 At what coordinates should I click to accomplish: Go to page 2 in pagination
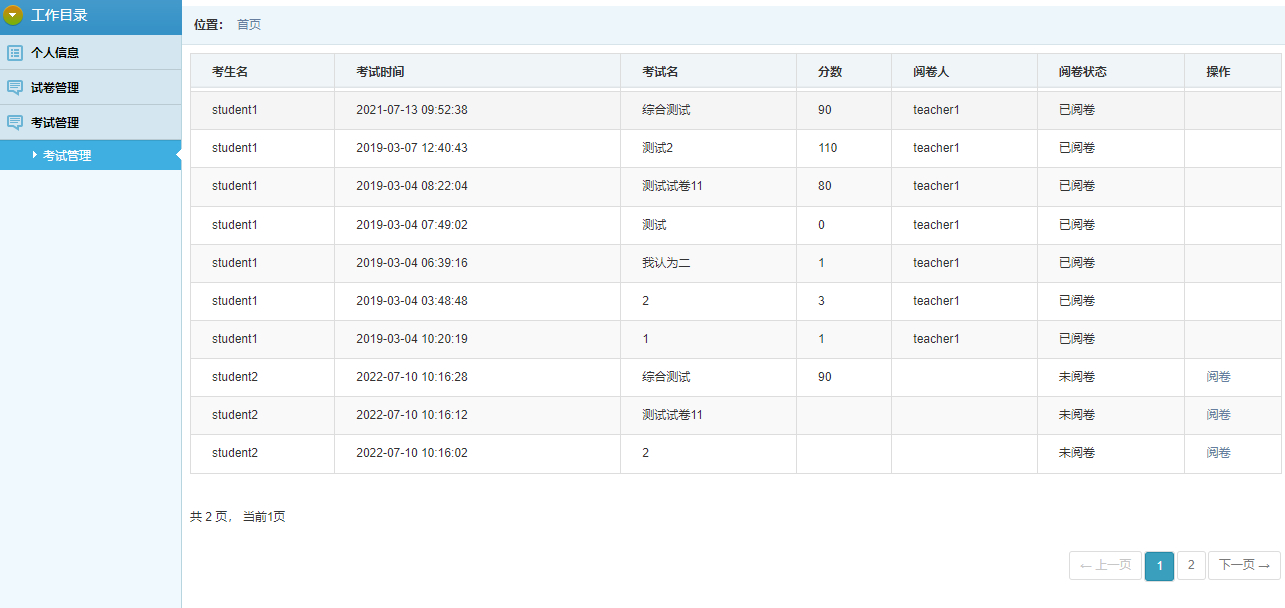click(x=1190, y=565)
